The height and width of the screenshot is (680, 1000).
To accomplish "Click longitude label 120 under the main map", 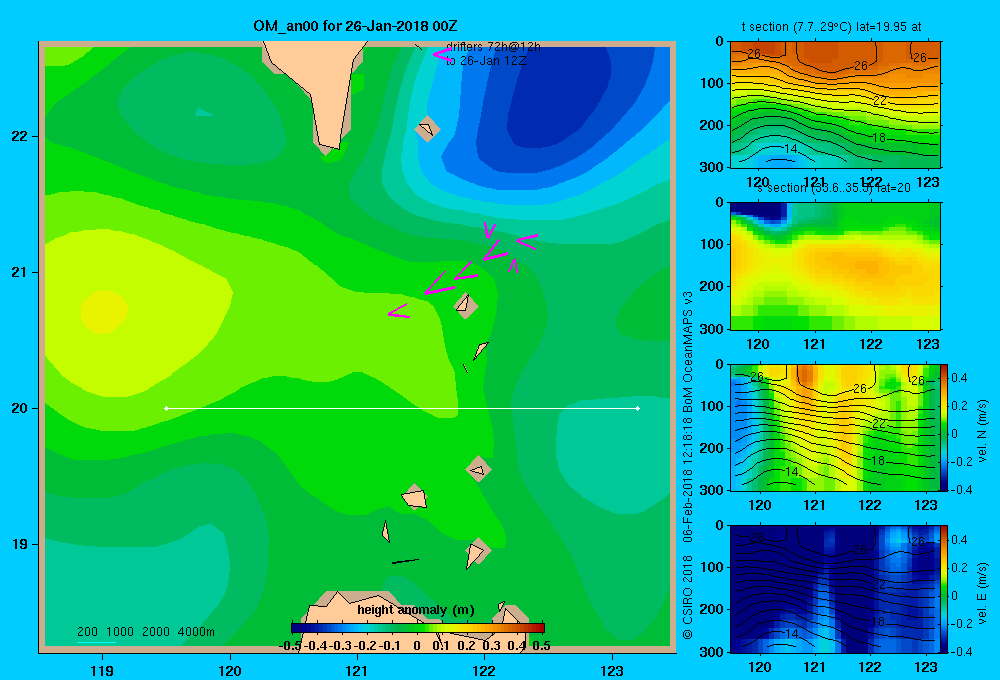I will click(x=230, y=670).
